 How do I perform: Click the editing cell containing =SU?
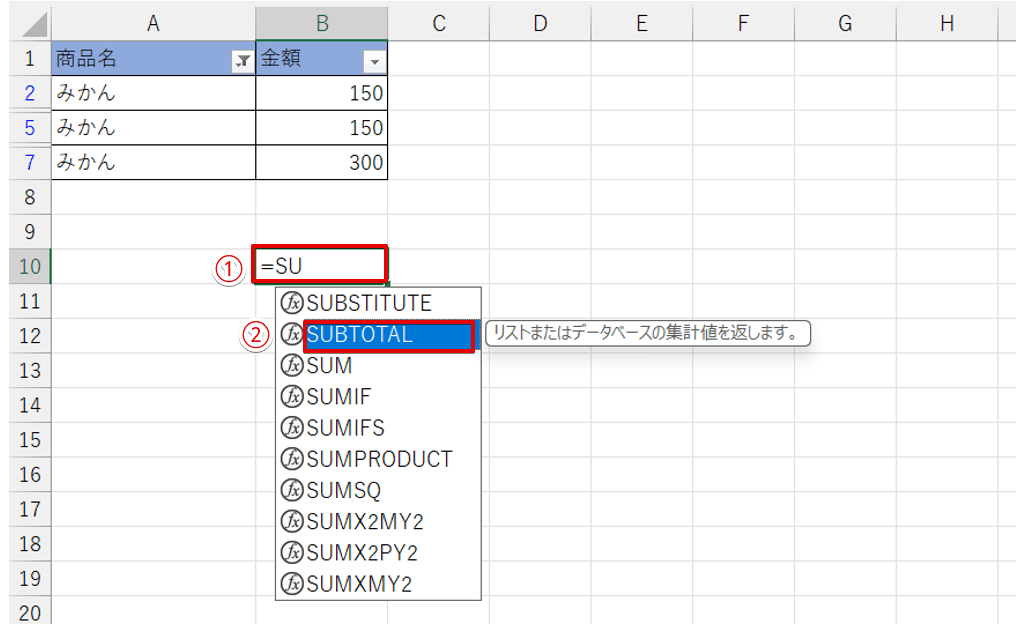click(x=320, y=265)
